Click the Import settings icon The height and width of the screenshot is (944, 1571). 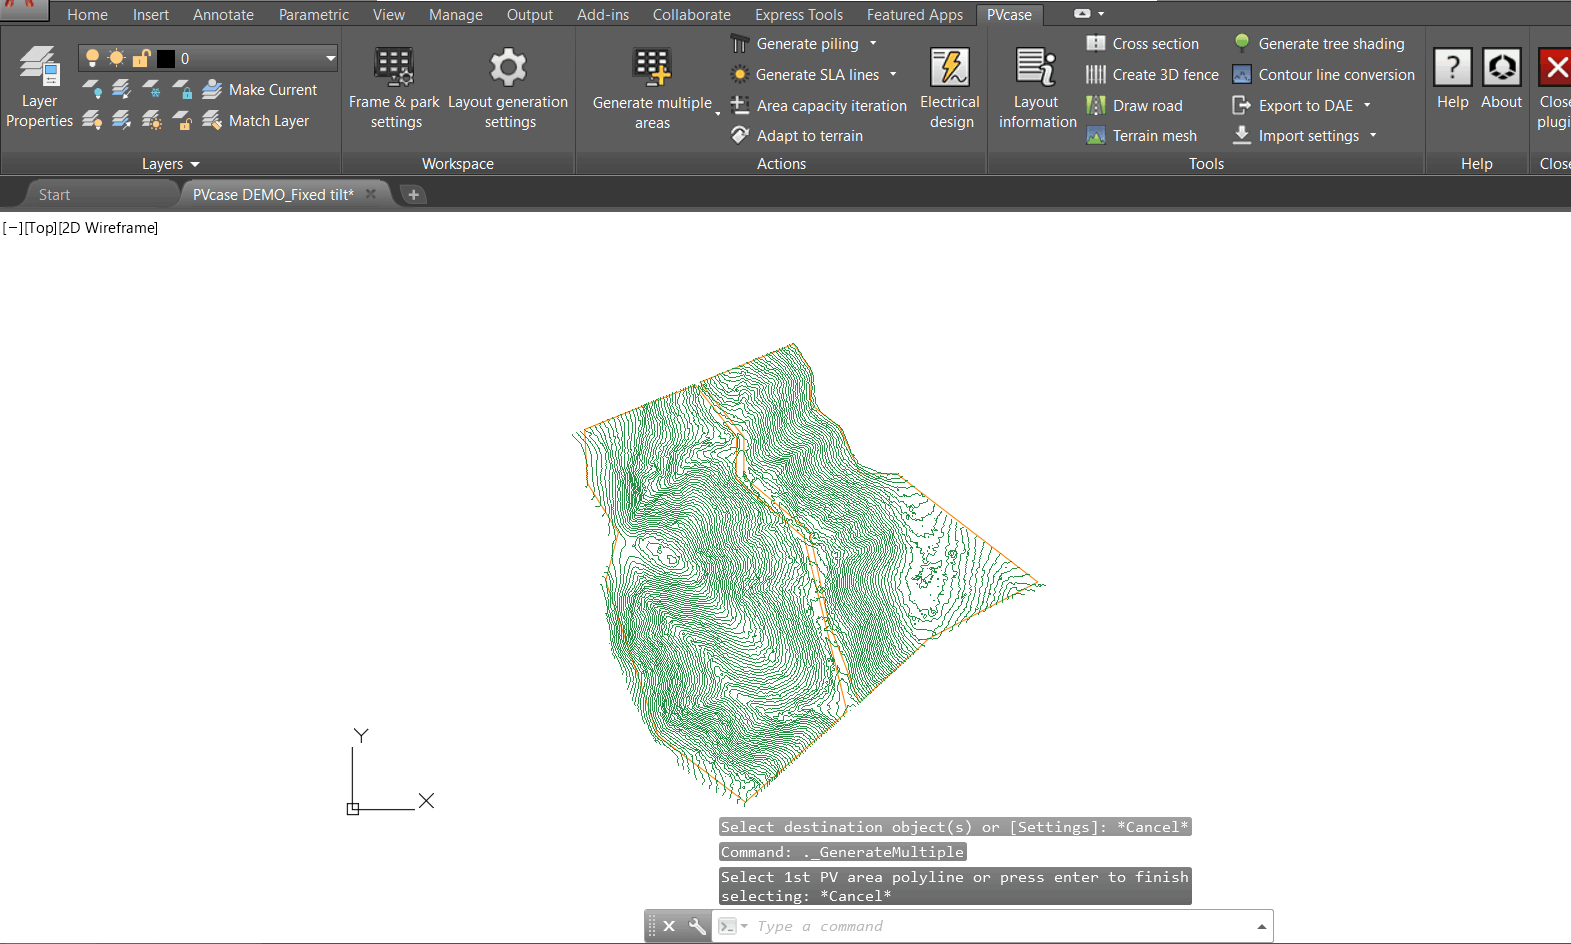point(1242,134)
